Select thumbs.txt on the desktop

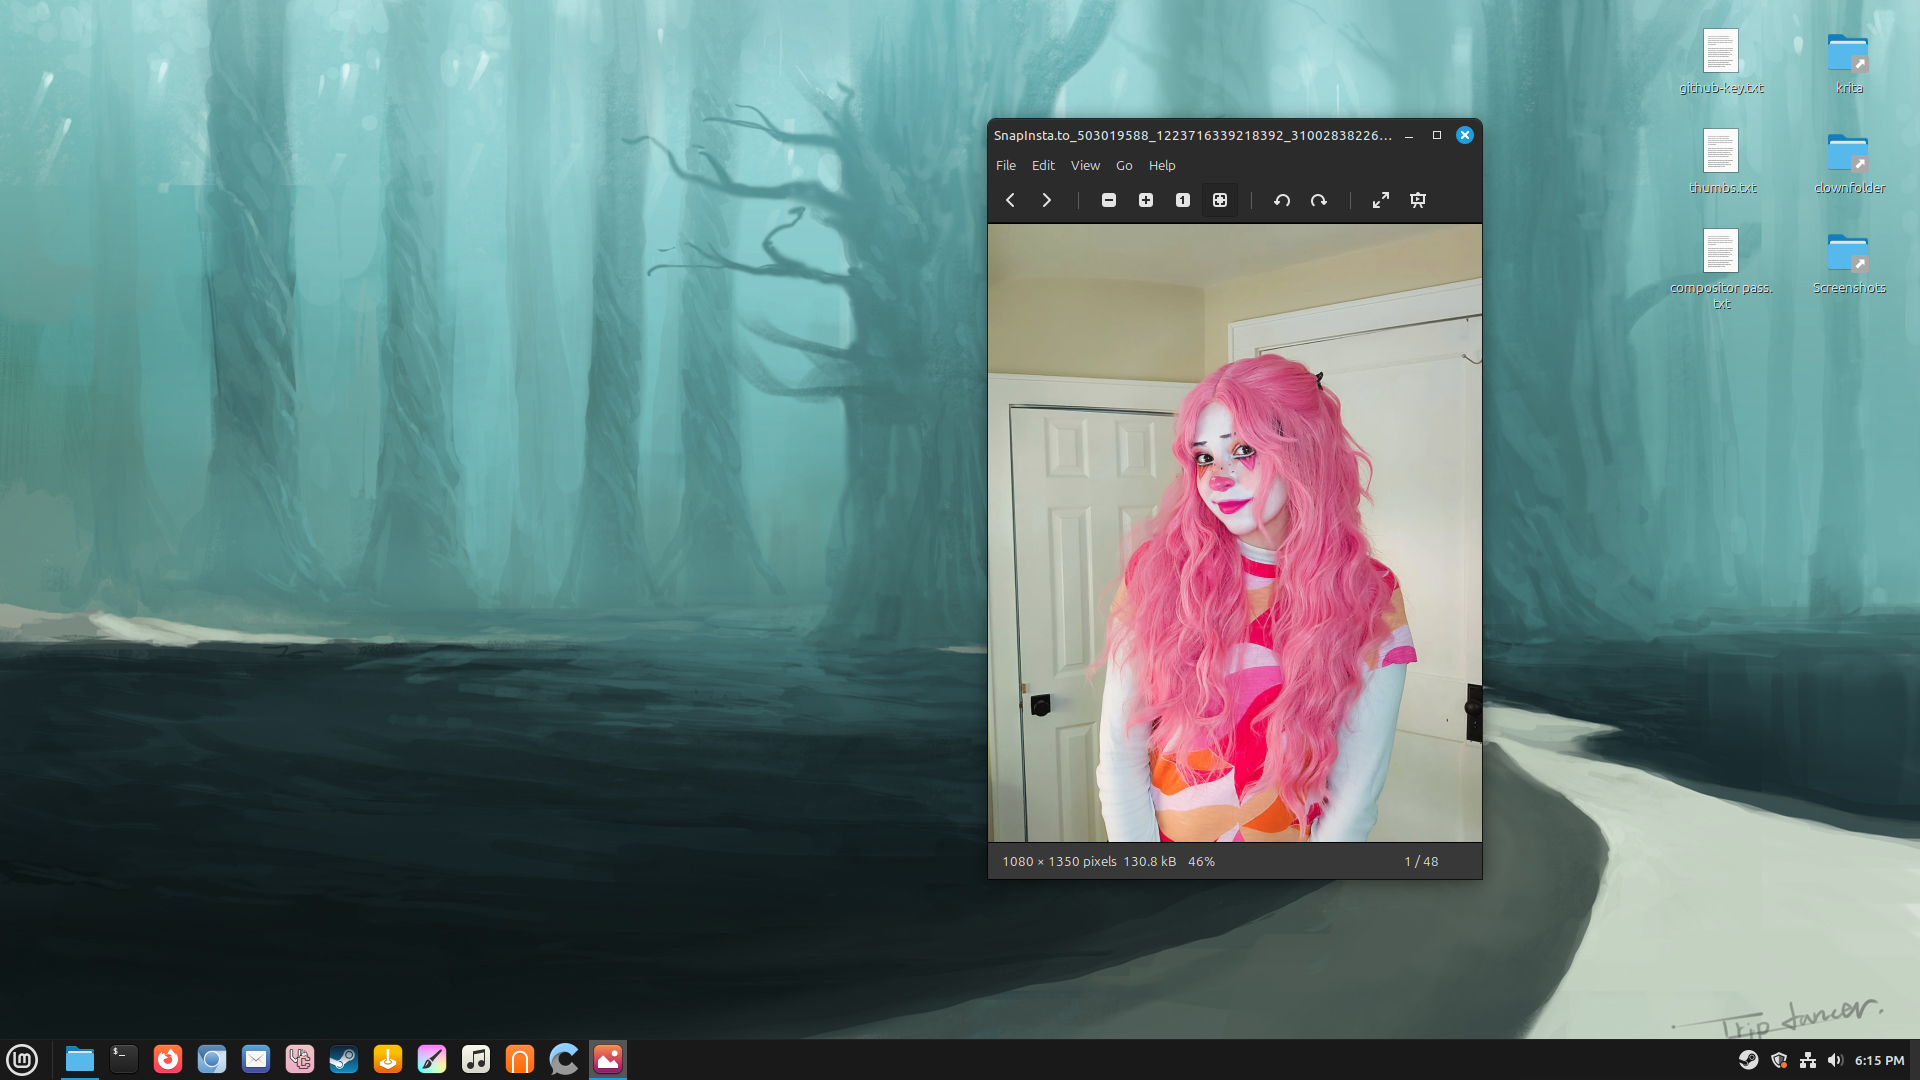pos(1722,162)
